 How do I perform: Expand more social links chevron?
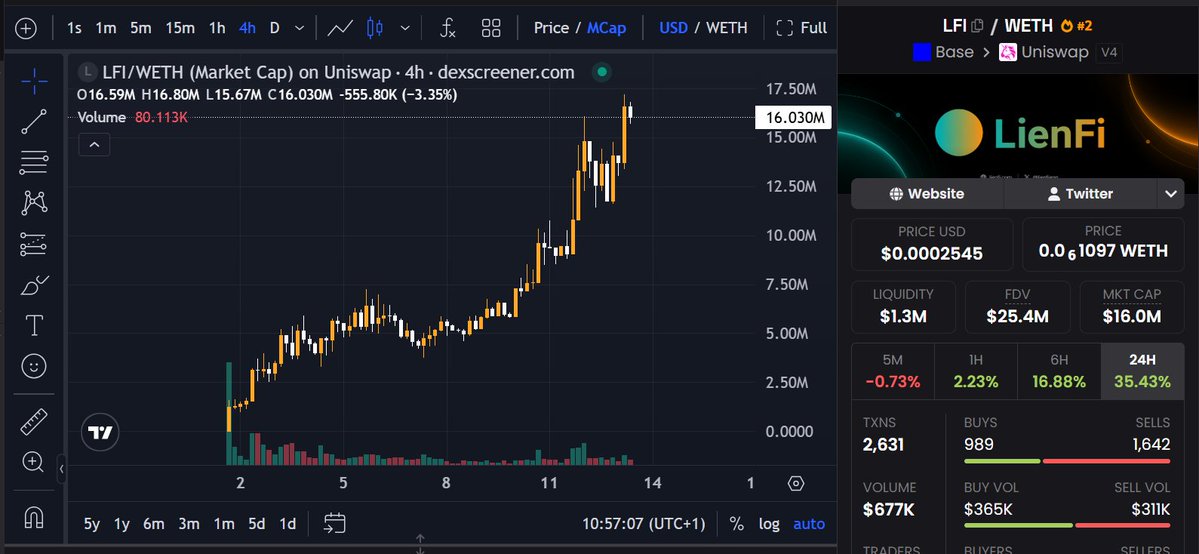(1171, 194)
